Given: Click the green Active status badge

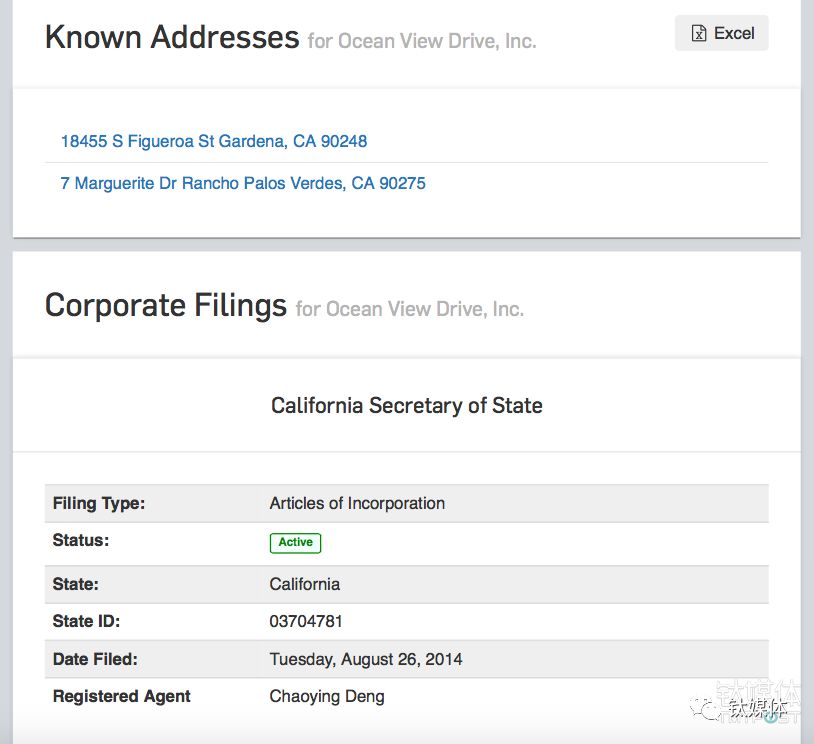Looking at the screenshot, I should click(x=295, y=542).
